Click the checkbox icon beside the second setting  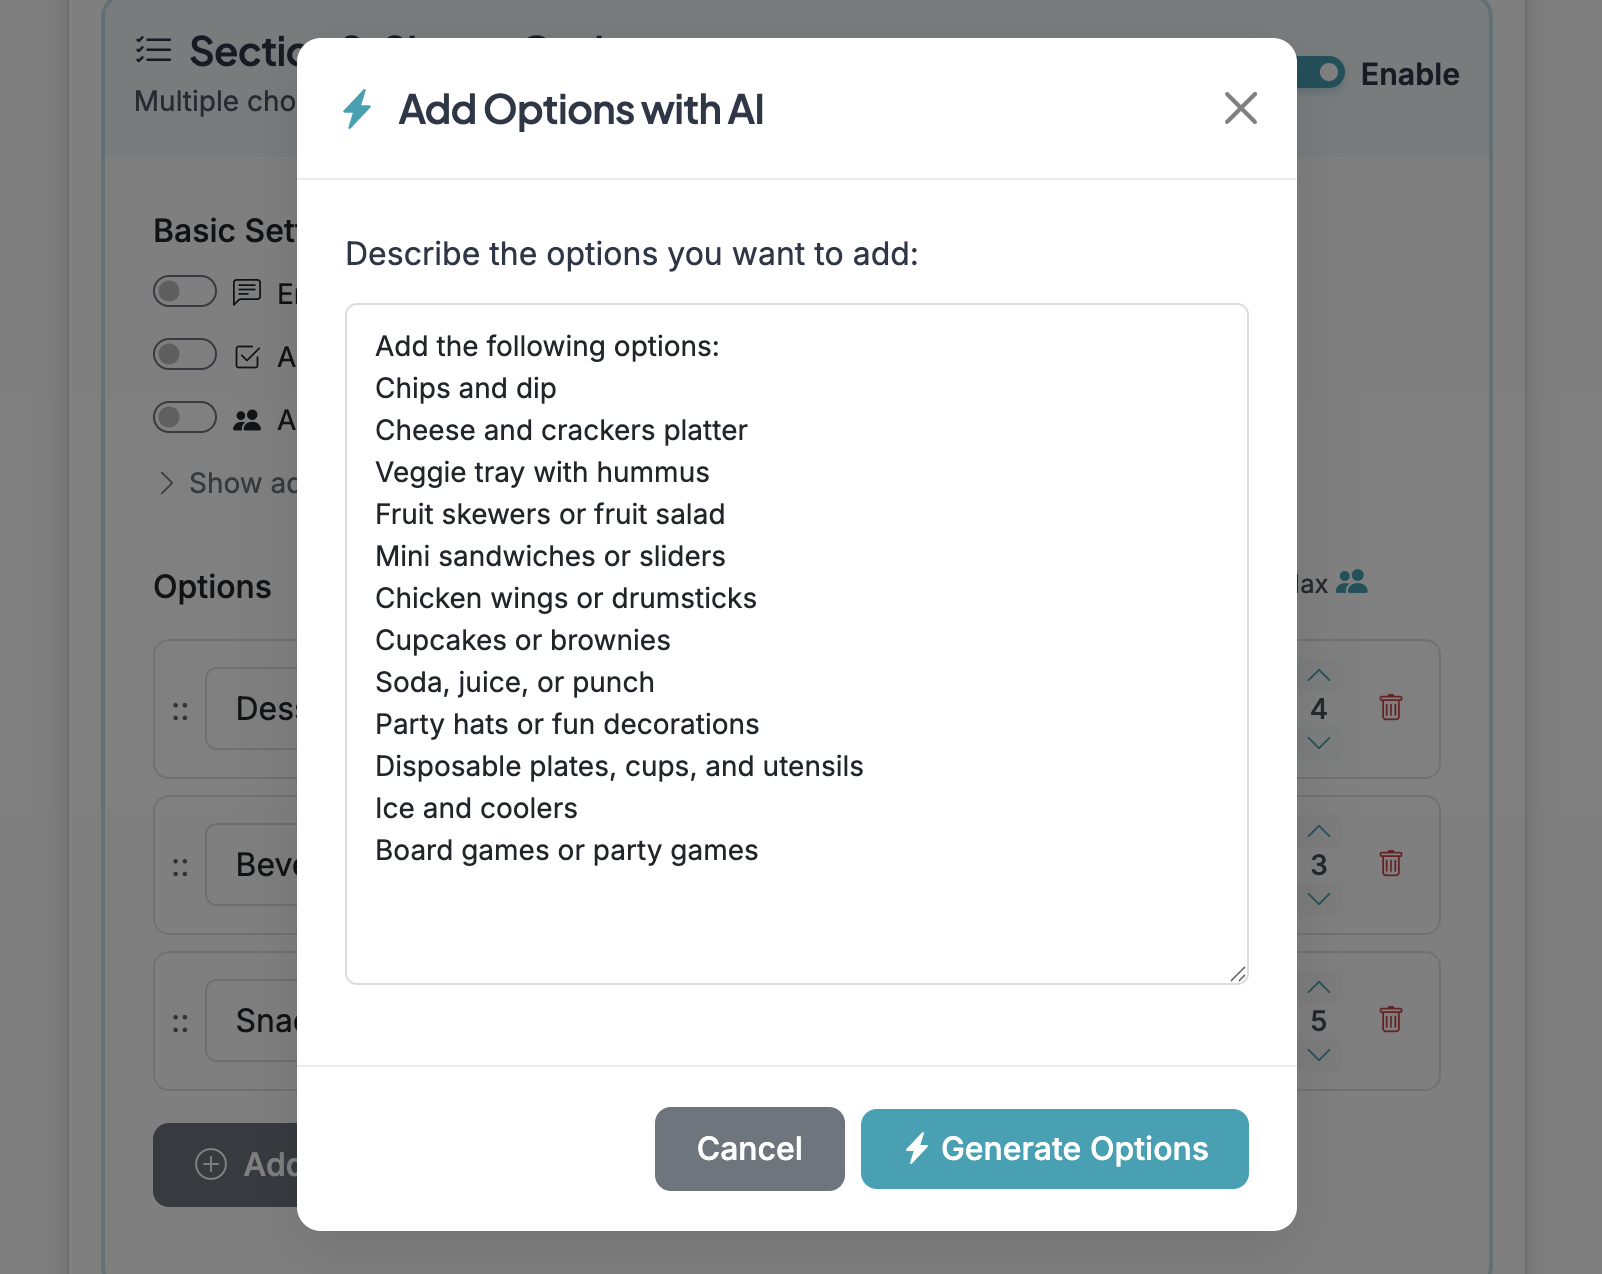click(246, 356)
